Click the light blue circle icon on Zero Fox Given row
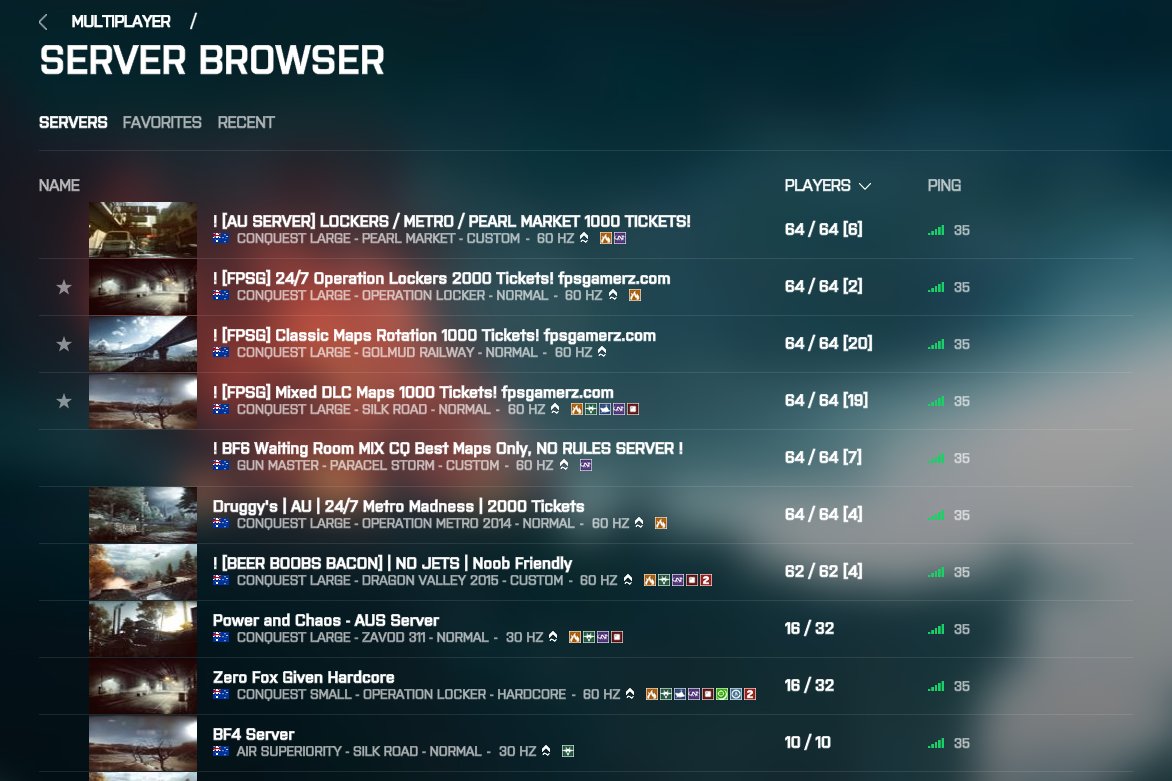Image resolution: width=1172 pixels, height=781 pixels. pyautogui.click(x=736, y=694)
